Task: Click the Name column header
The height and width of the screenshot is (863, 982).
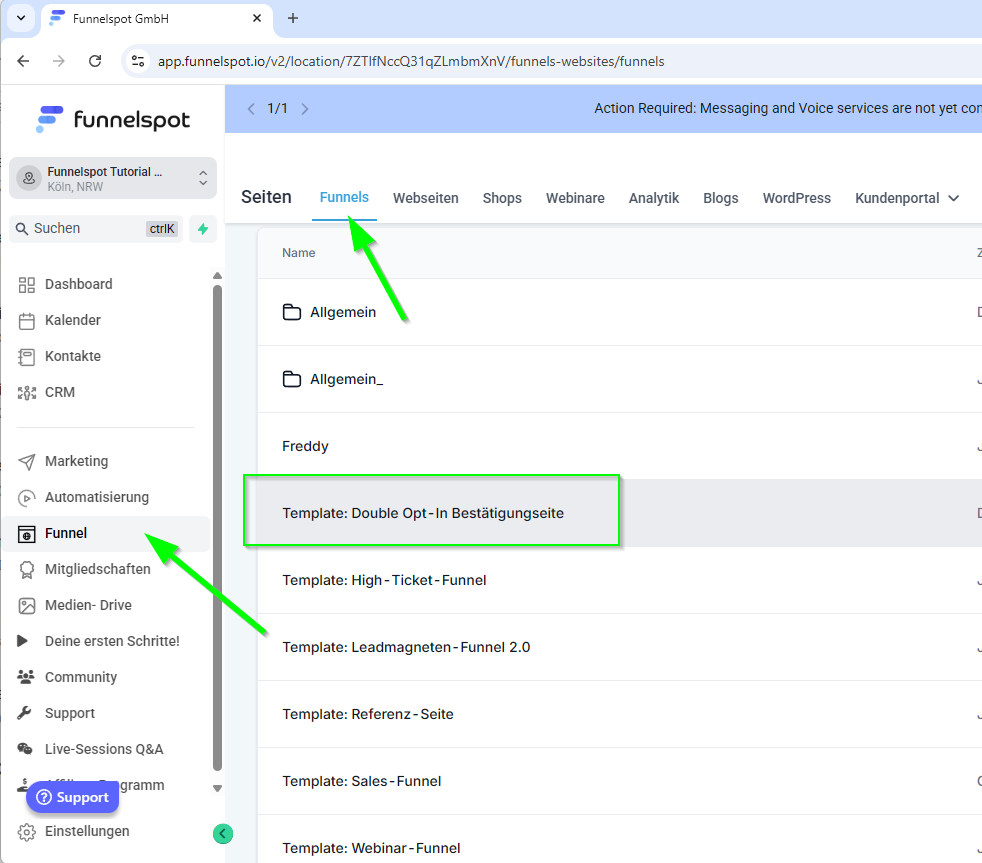Action: coord(299,253)
